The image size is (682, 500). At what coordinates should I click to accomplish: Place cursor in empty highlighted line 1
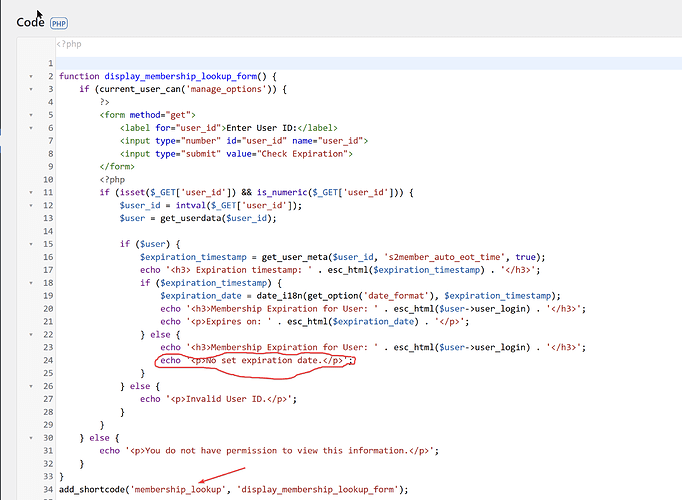coord(369,63)
